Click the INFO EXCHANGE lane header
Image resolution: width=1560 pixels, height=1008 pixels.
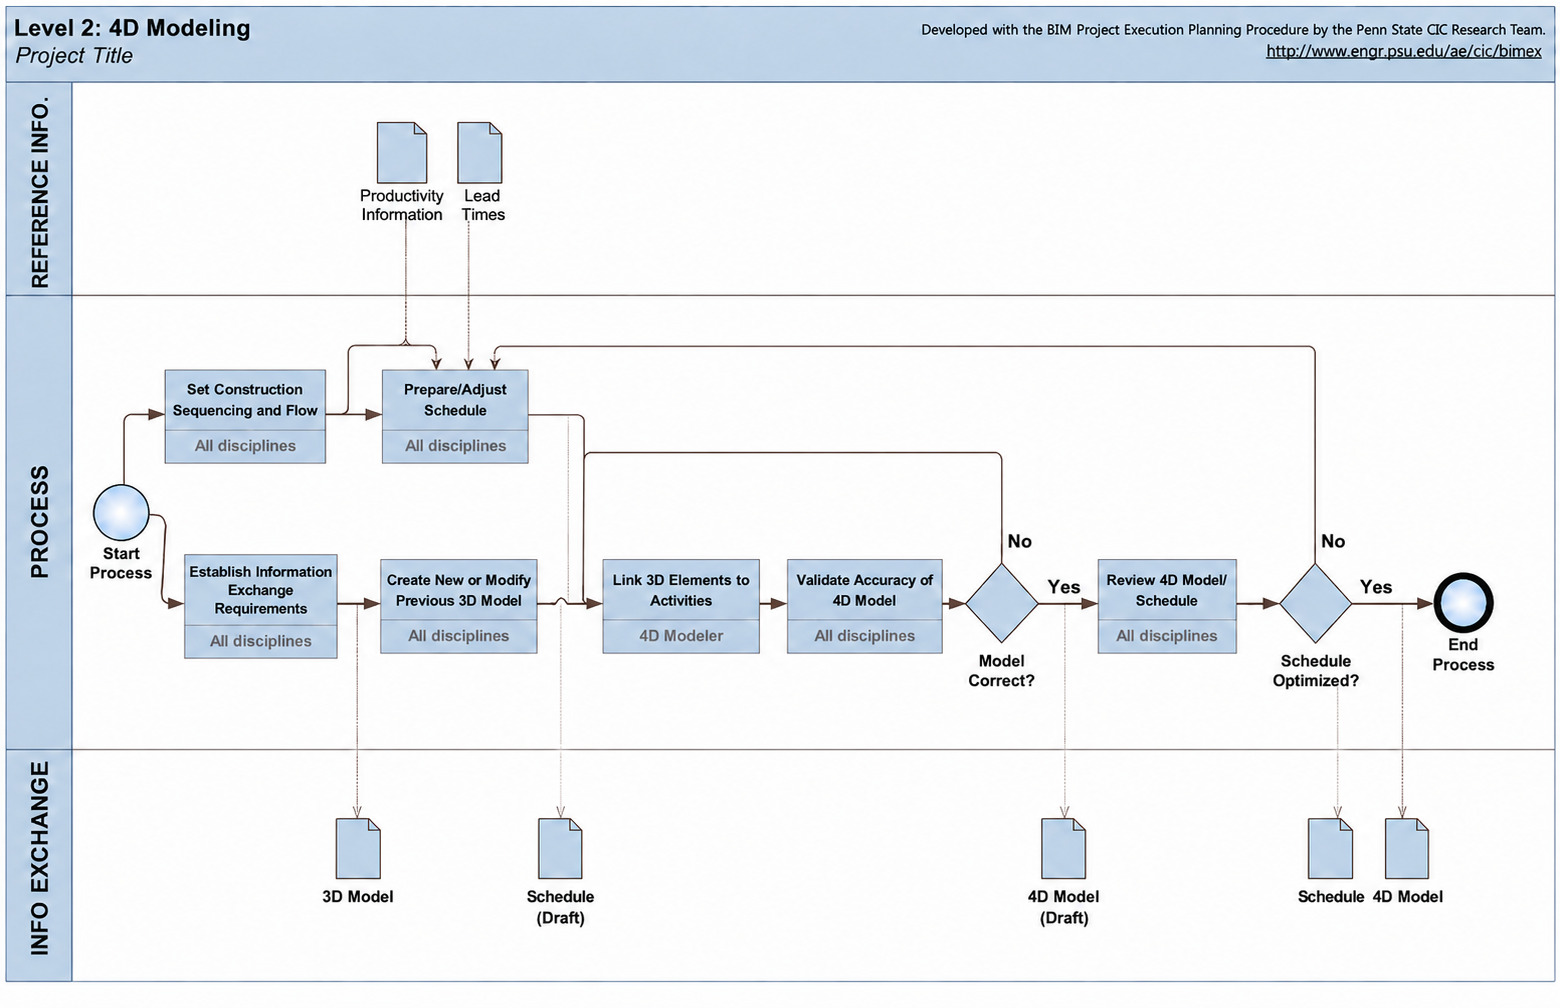point(40,865)
